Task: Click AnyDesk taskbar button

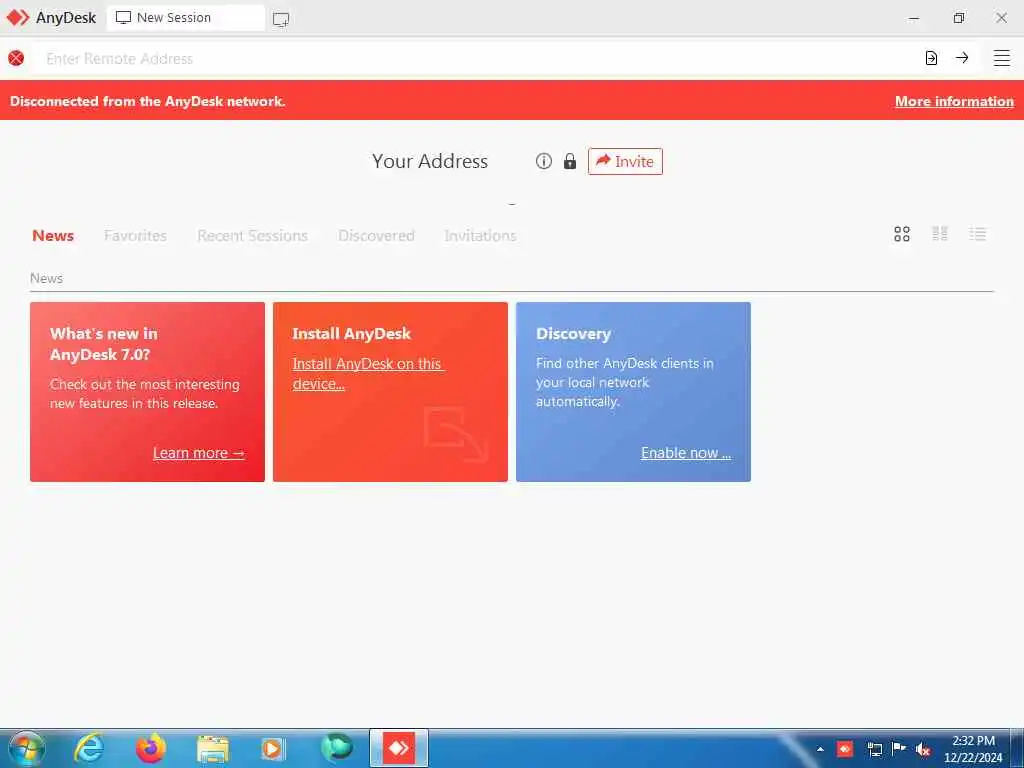Action: pos(399,748)
